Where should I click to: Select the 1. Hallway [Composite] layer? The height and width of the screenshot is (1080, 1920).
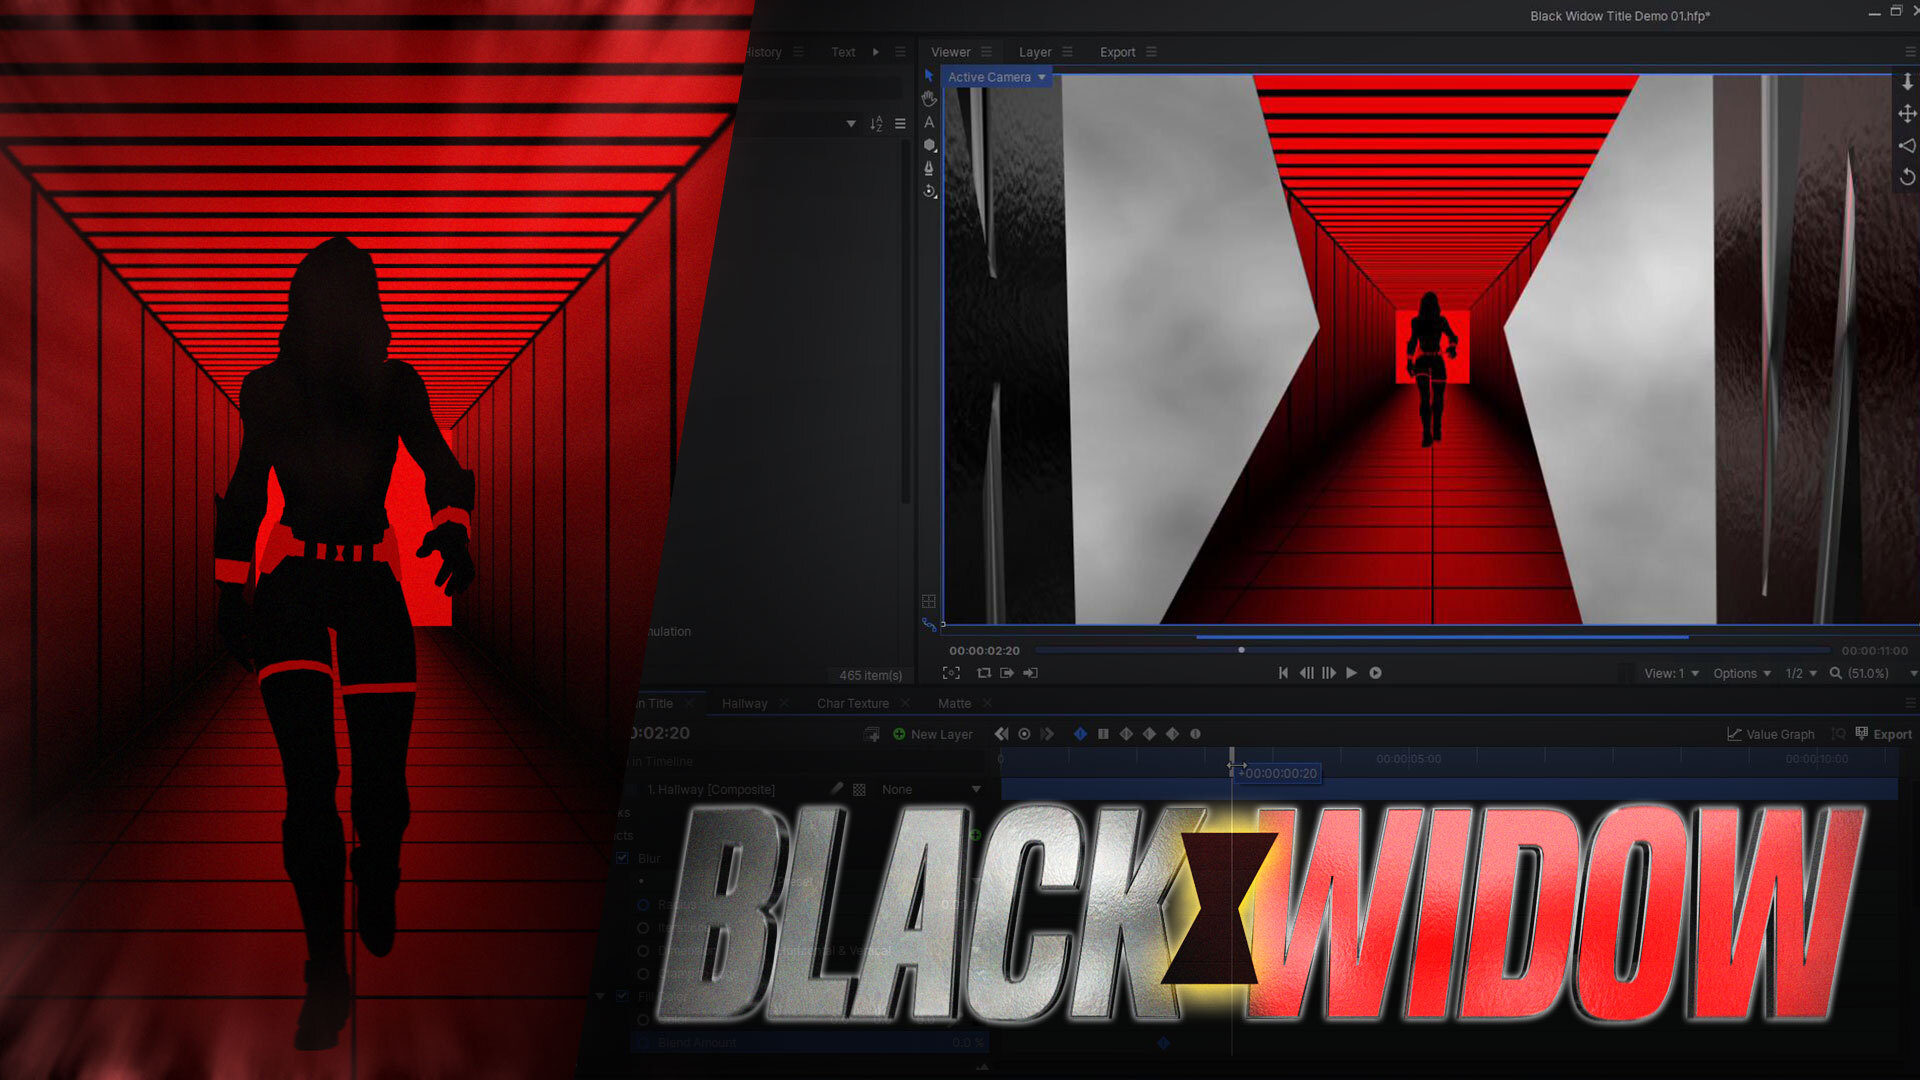point(711,789)
